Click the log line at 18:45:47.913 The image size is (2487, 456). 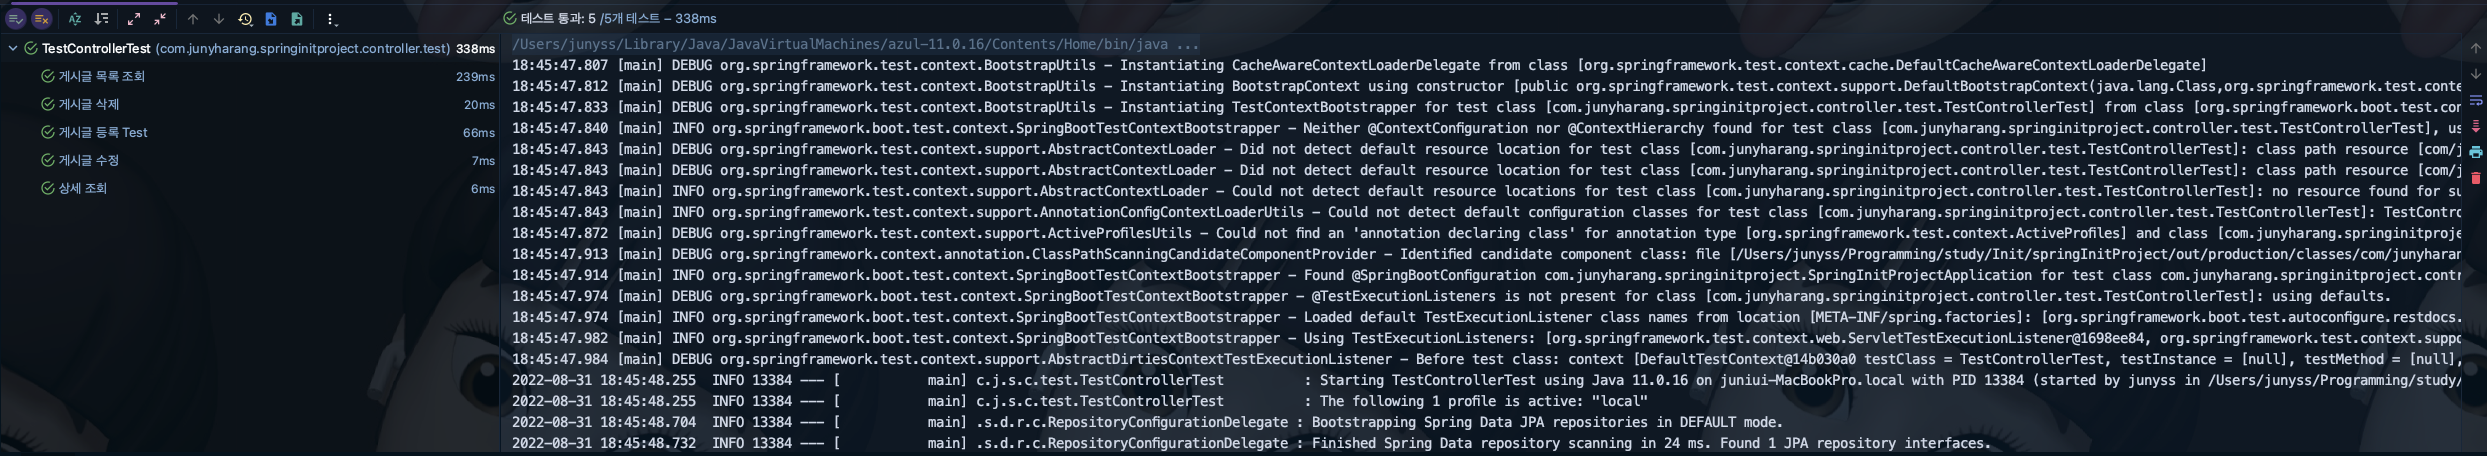(x=1486, y=254)
